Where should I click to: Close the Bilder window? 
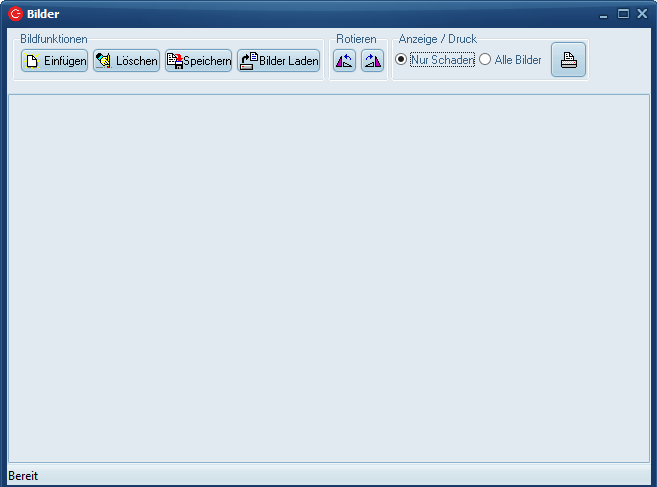642,14
